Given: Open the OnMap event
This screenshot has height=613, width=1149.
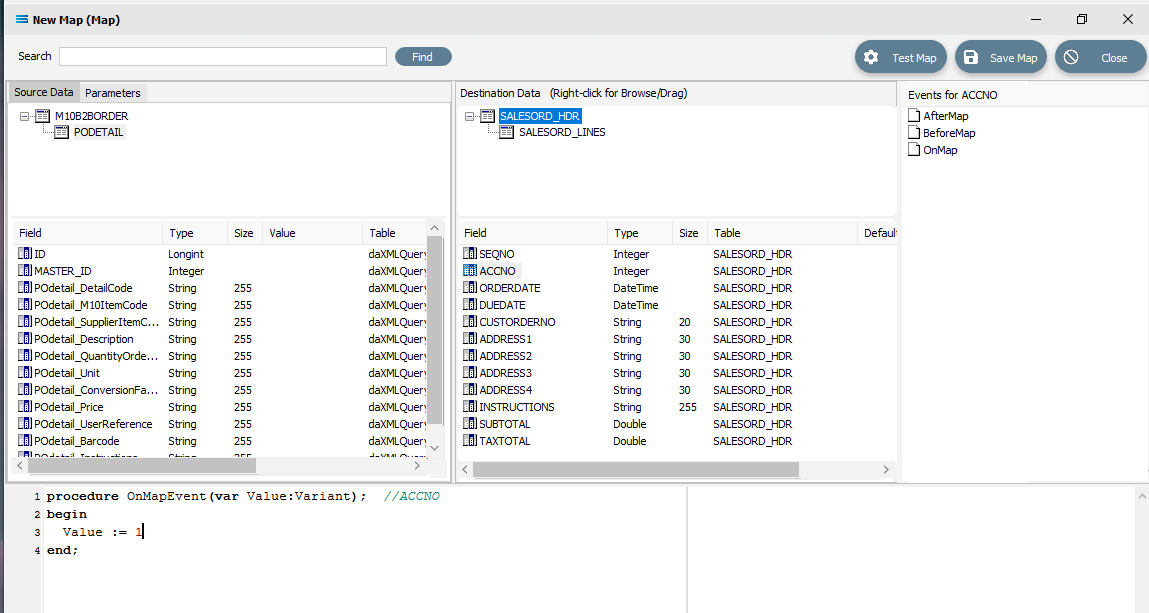Looking at the screenshot, I should pyautogui.click(x=940, y=150).
